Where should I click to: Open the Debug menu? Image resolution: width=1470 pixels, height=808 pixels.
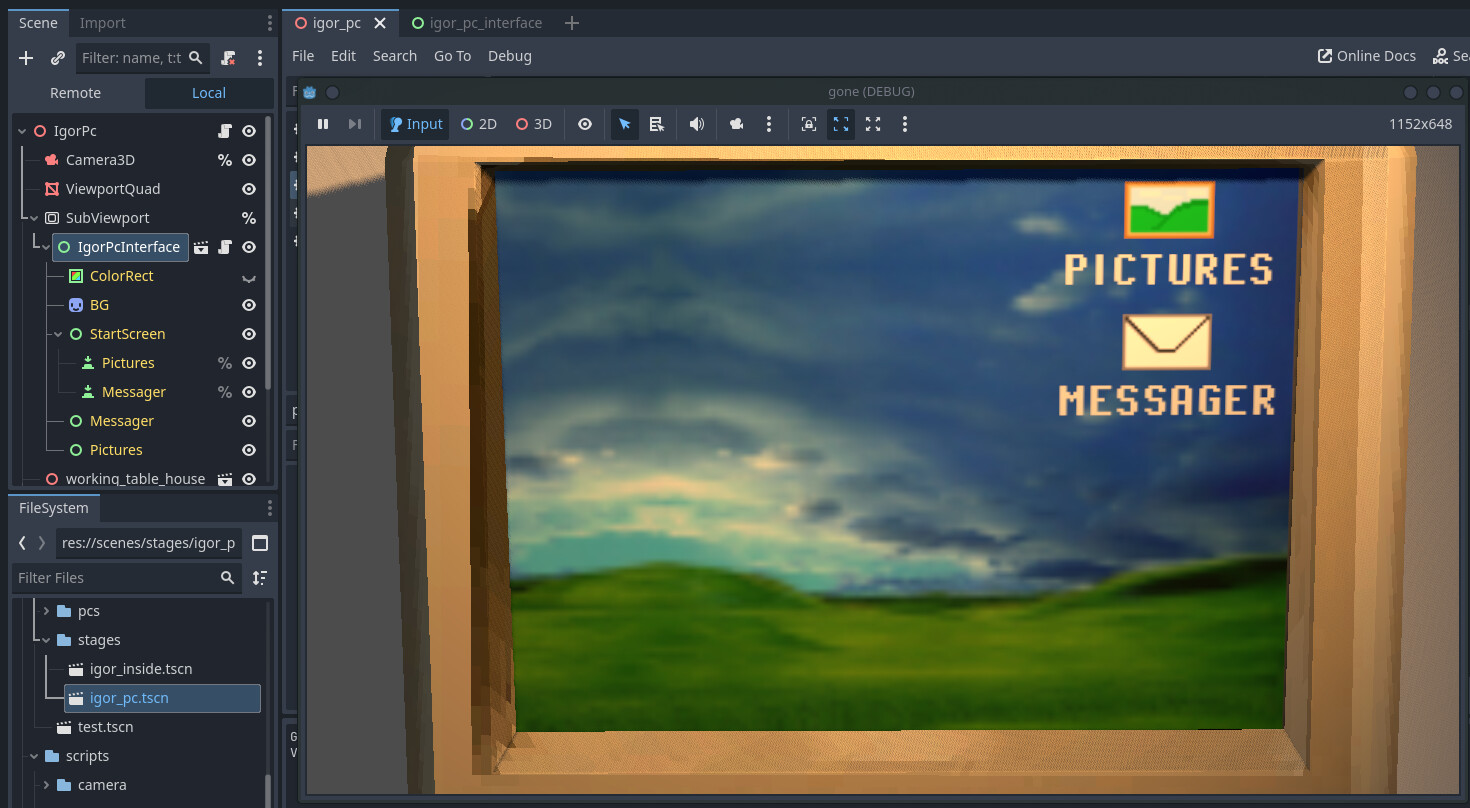[x=509, y=56]
